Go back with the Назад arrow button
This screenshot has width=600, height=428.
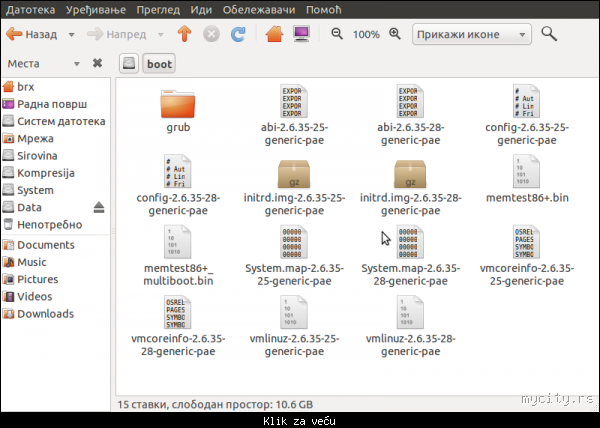(31, 34)
